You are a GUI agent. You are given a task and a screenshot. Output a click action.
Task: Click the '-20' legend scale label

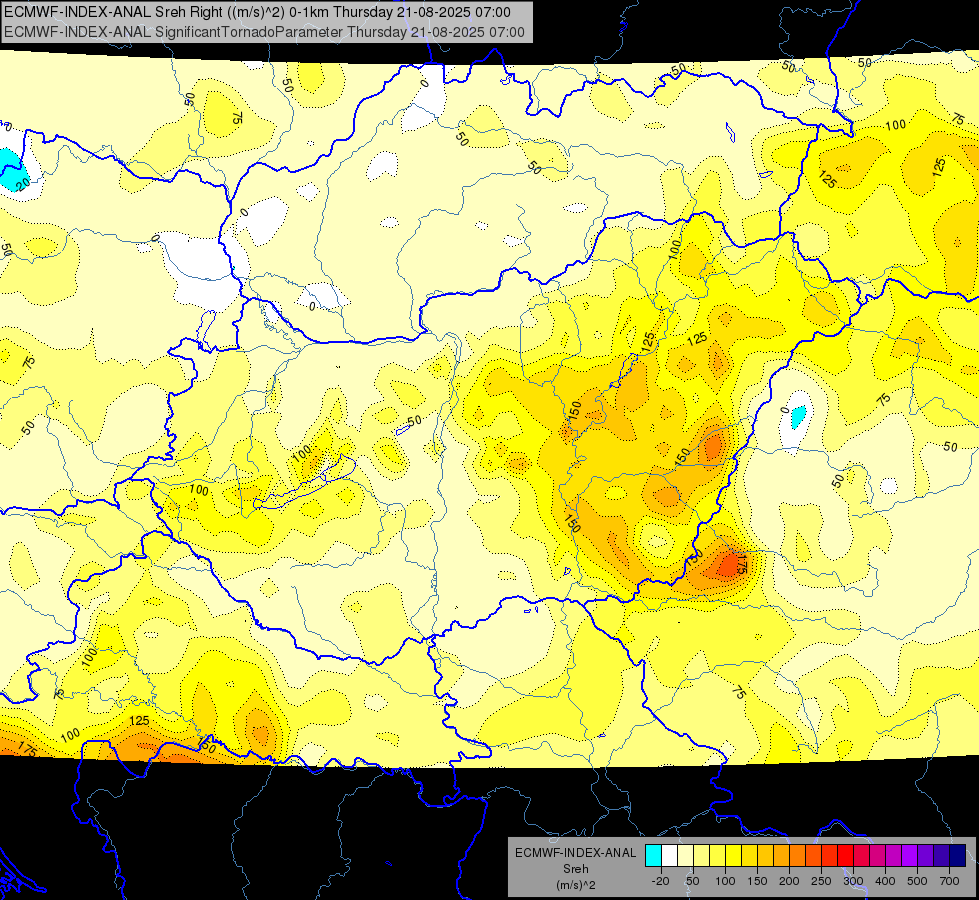point(660,881)
